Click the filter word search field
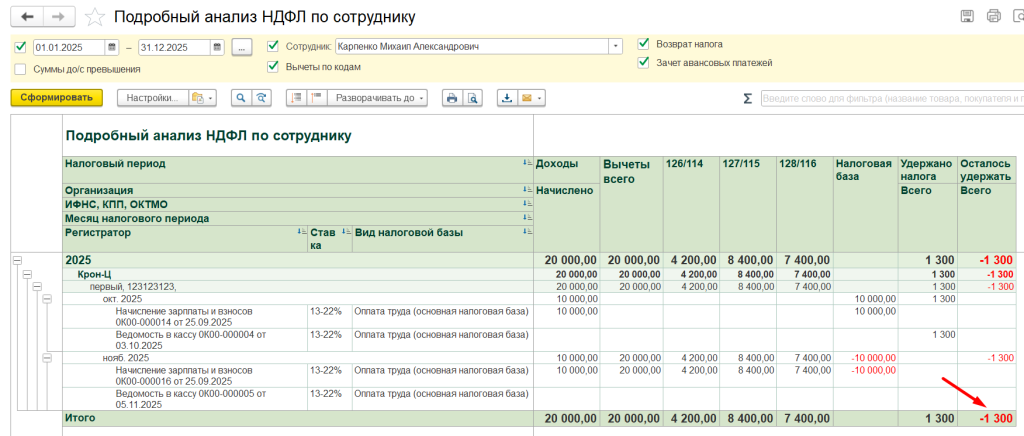Image resolution: width=1024 pixels, height=436 pixels. tap(891, 99)
